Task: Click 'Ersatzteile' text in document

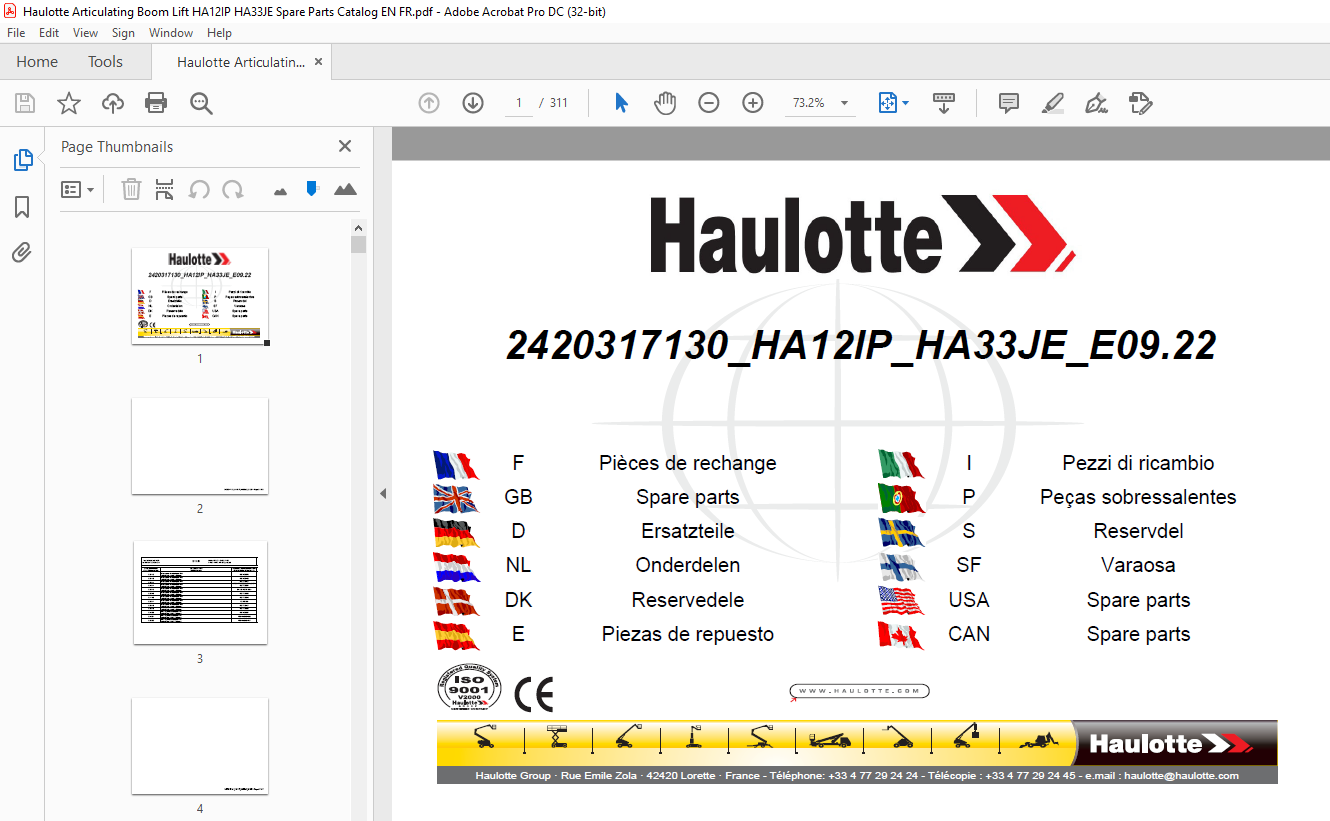Action: (687, 531)
